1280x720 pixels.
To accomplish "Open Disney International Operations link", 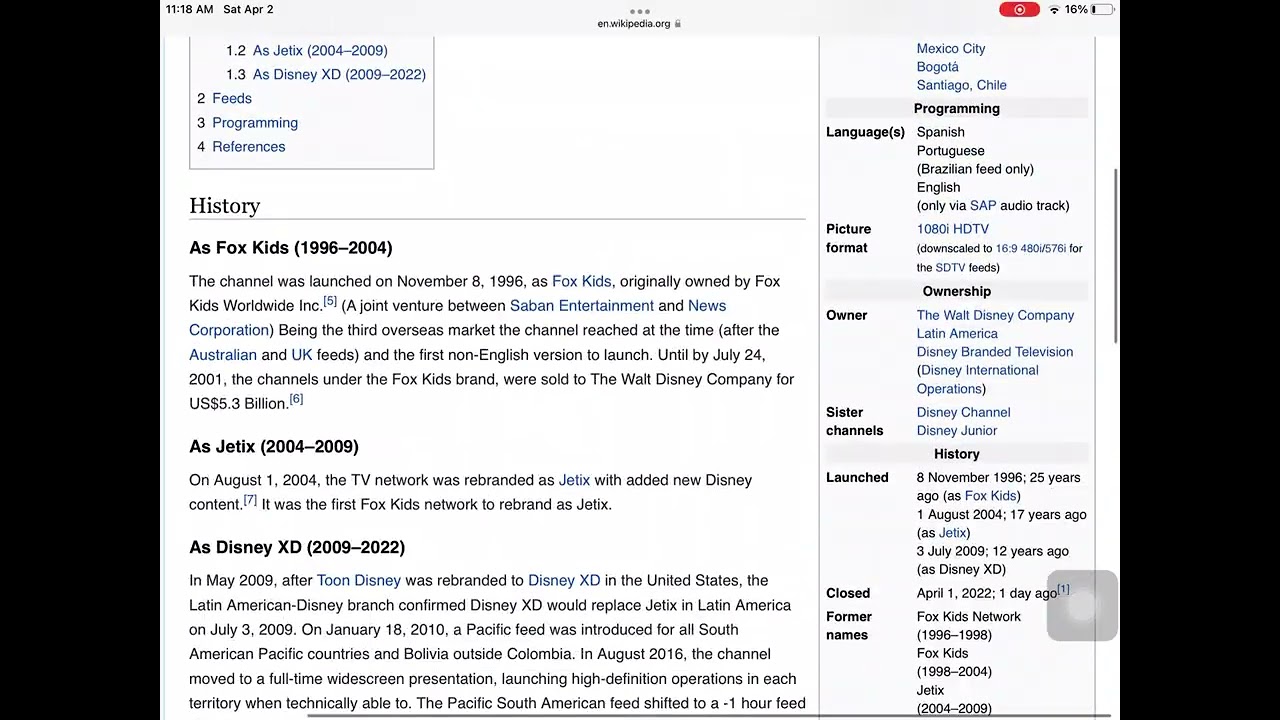I will 980,379.
